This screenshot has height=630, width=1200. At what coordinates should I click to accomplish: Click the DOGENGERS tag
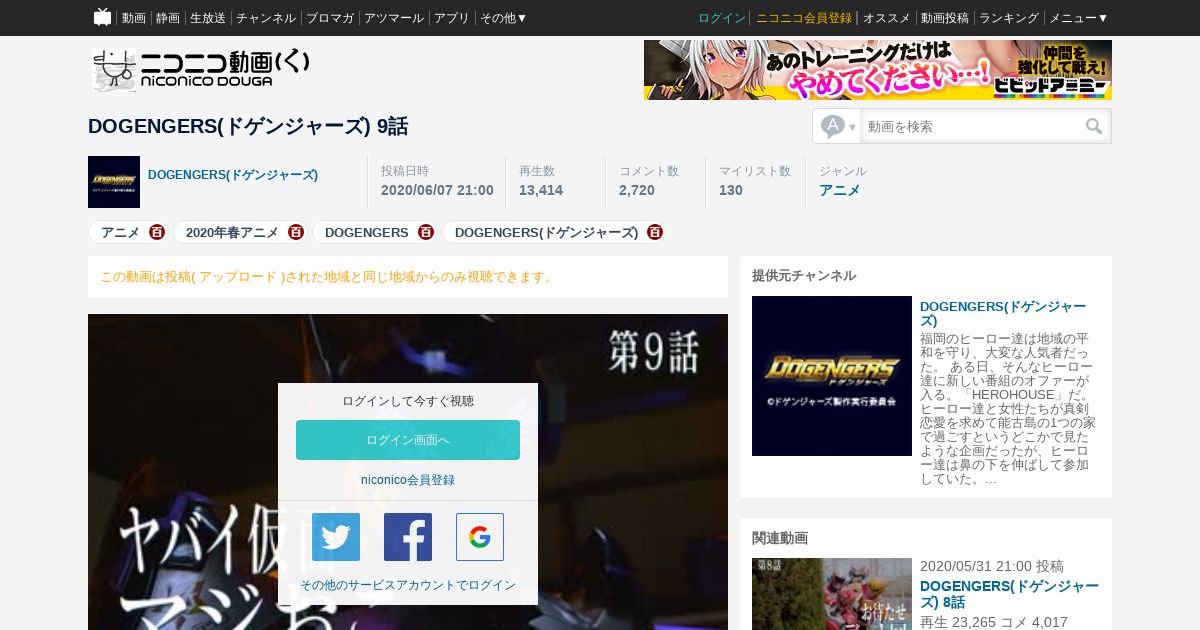click(366, 232)
